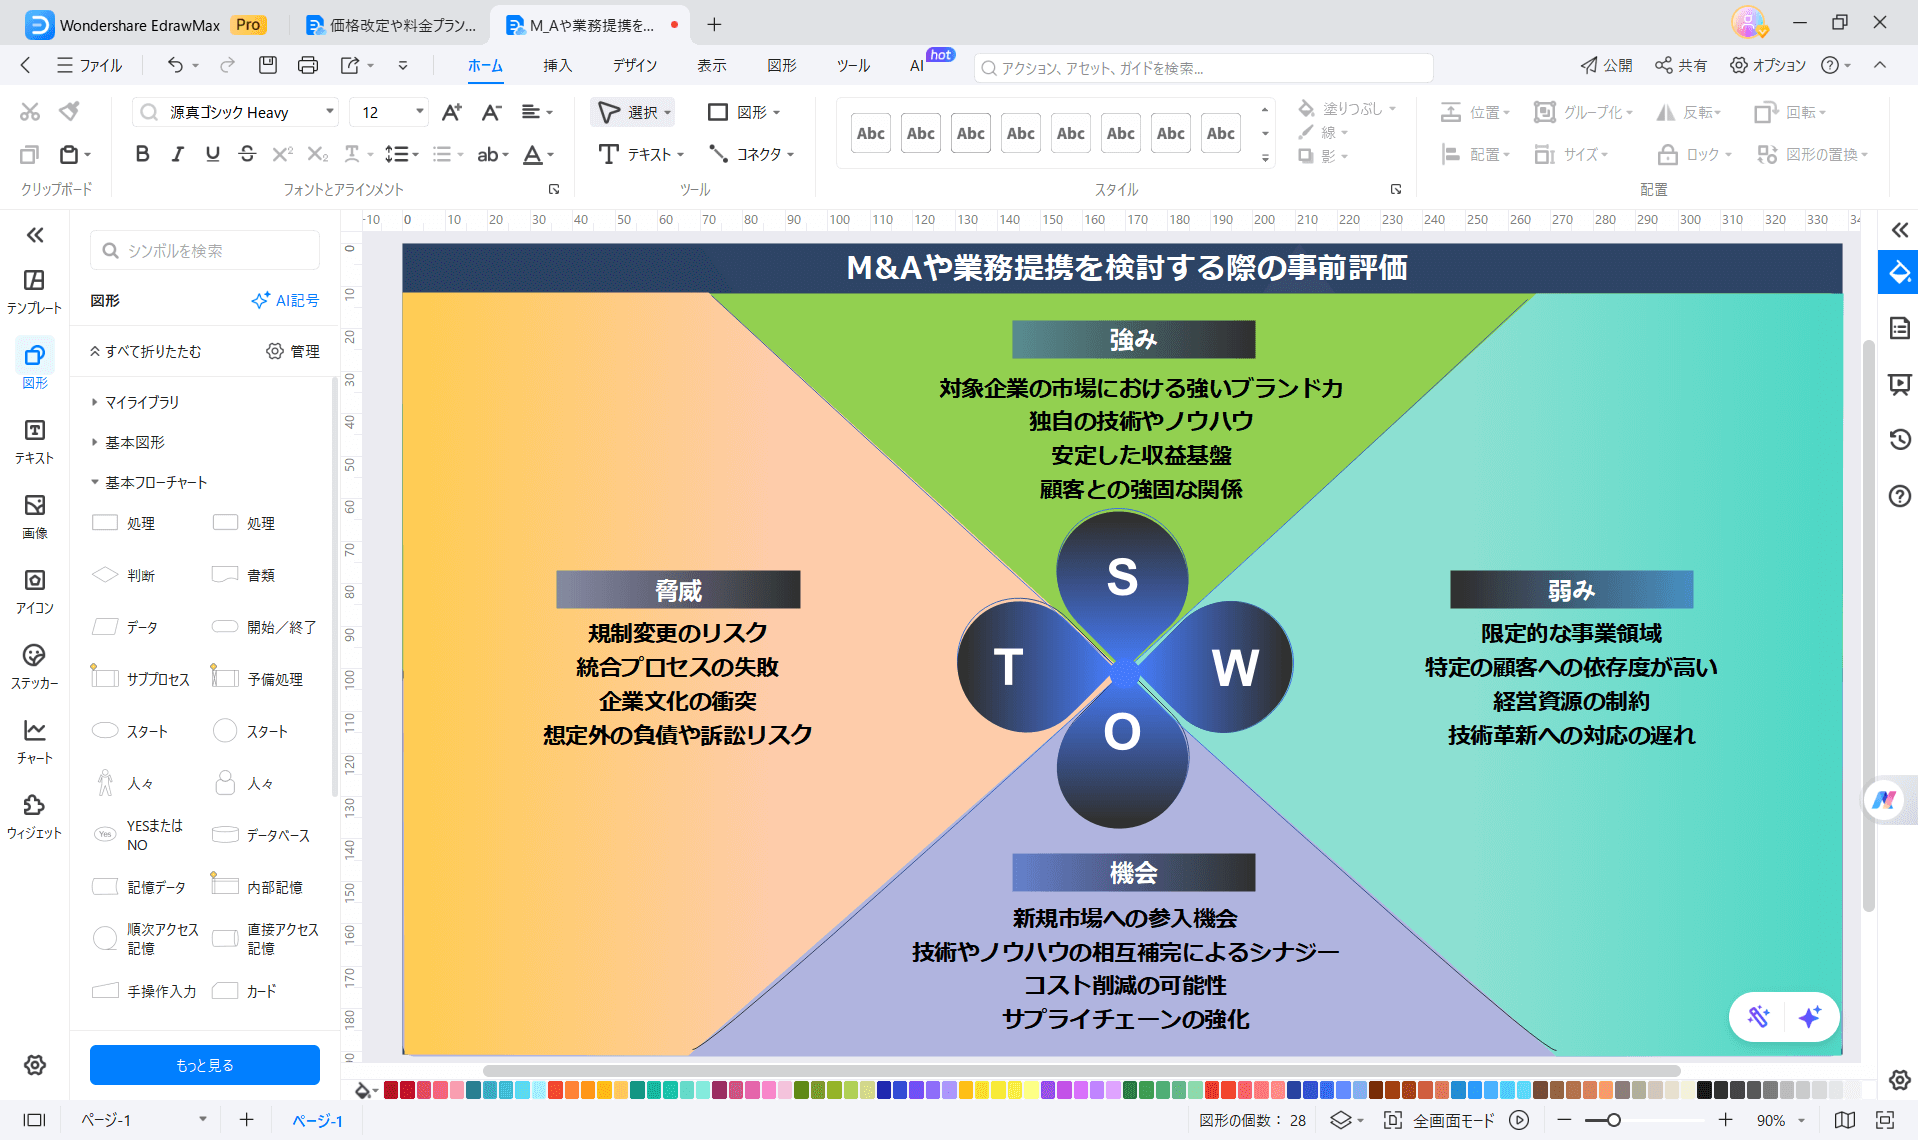Click the 塗りつぶし (fill) icon
Screen dimensions: 1918x1140
click(x=1305, y=109)
